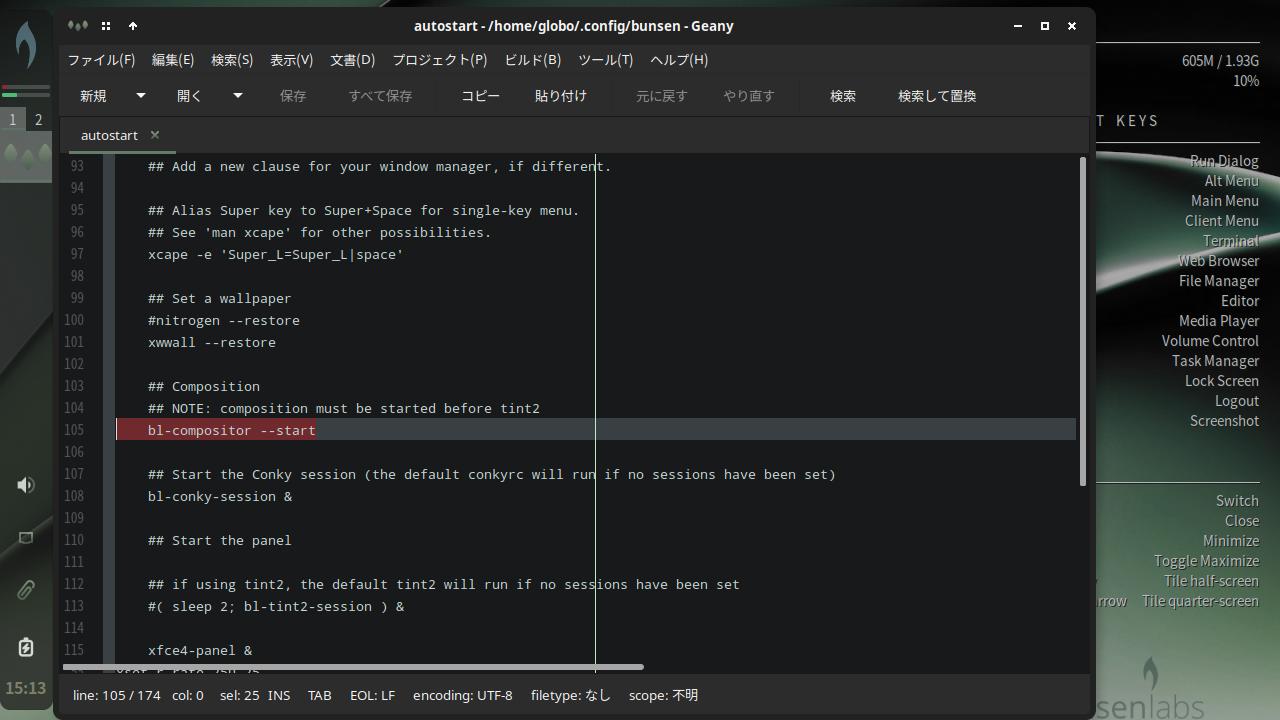
Task: Click the up-arrow icon in title bar
Action: (x=133, y=26)
